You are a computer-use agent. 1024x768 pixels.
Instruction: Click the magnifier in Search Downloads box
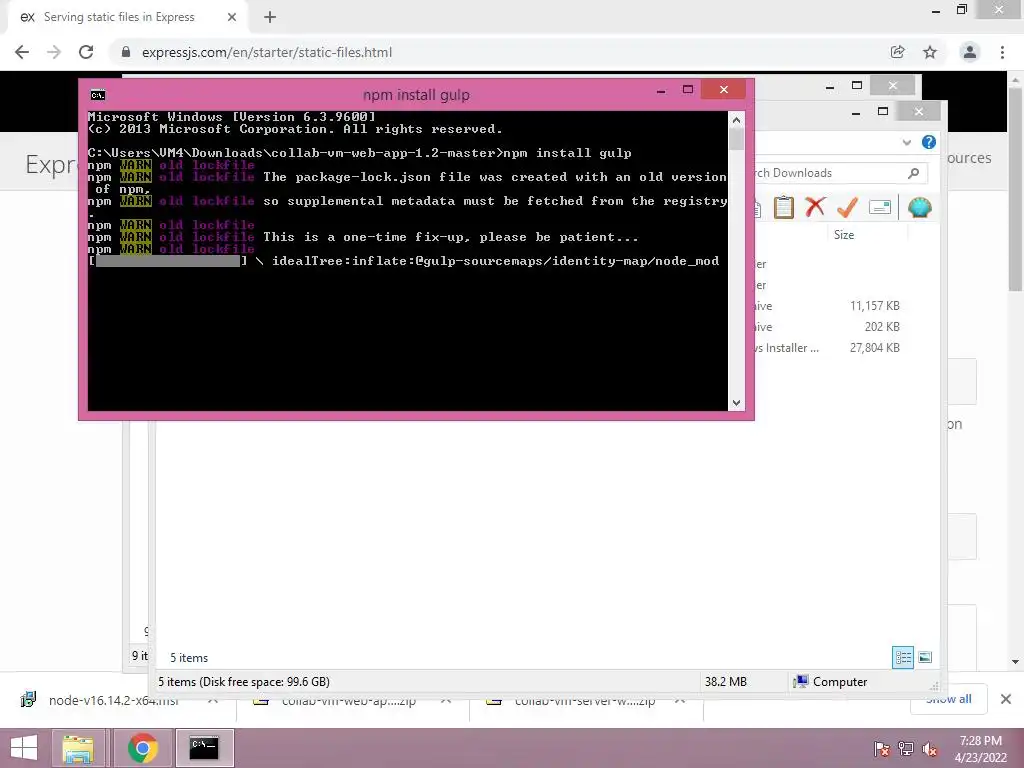[914, 173]
